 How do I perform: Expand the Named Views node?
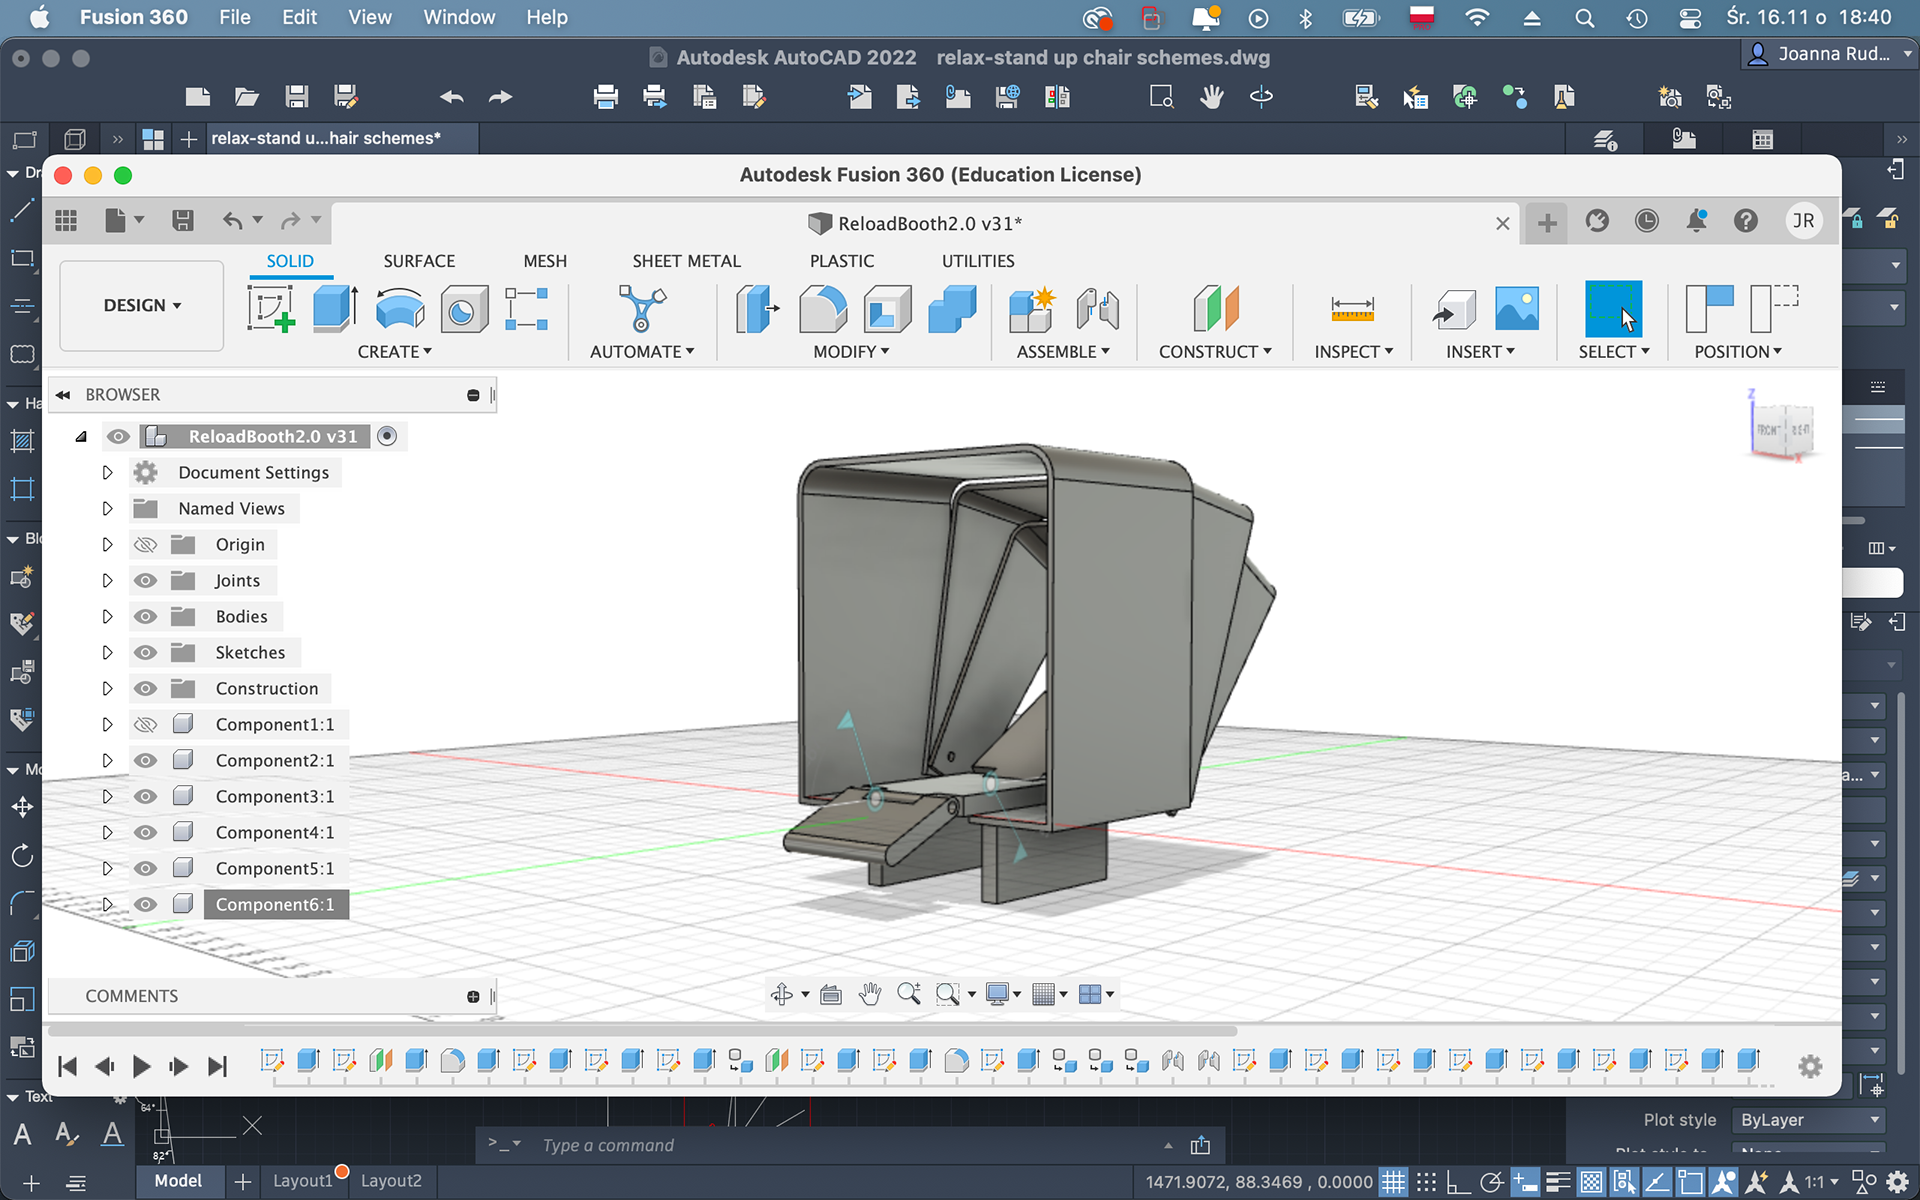pyautogui.click(x=107, y=508)
